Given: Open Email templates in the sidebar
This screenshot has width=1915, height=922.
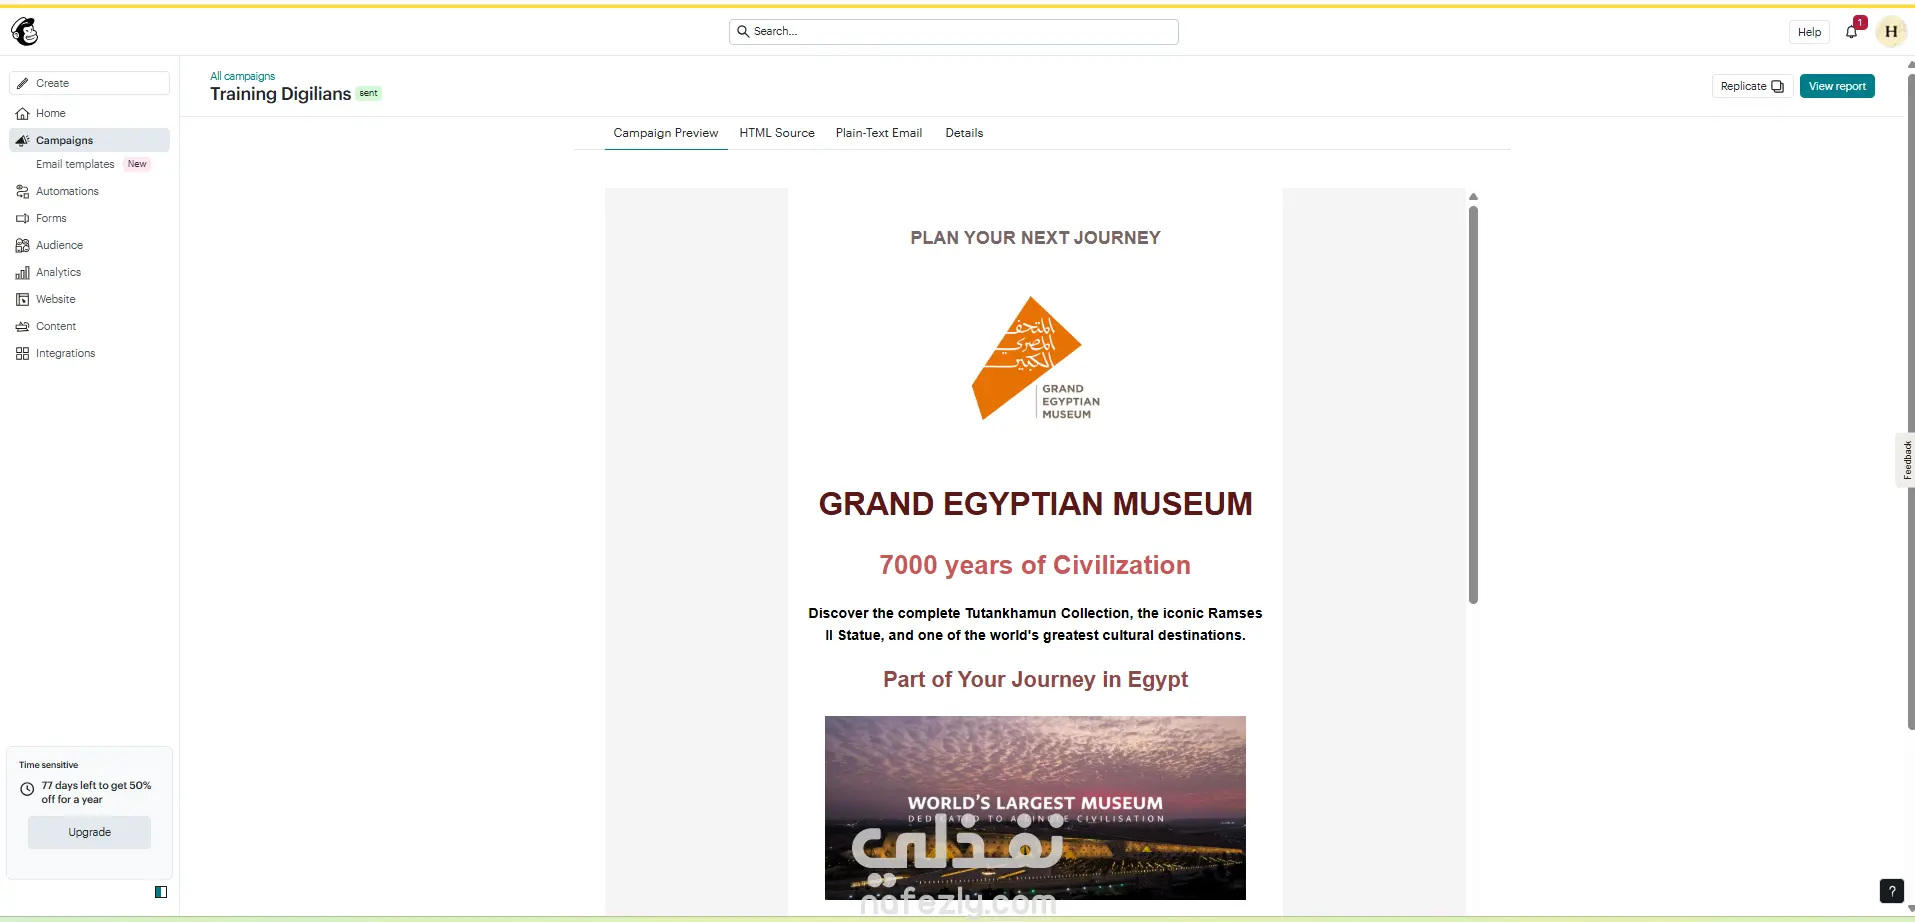Looking at the screenshot, I should click(75, 165).
